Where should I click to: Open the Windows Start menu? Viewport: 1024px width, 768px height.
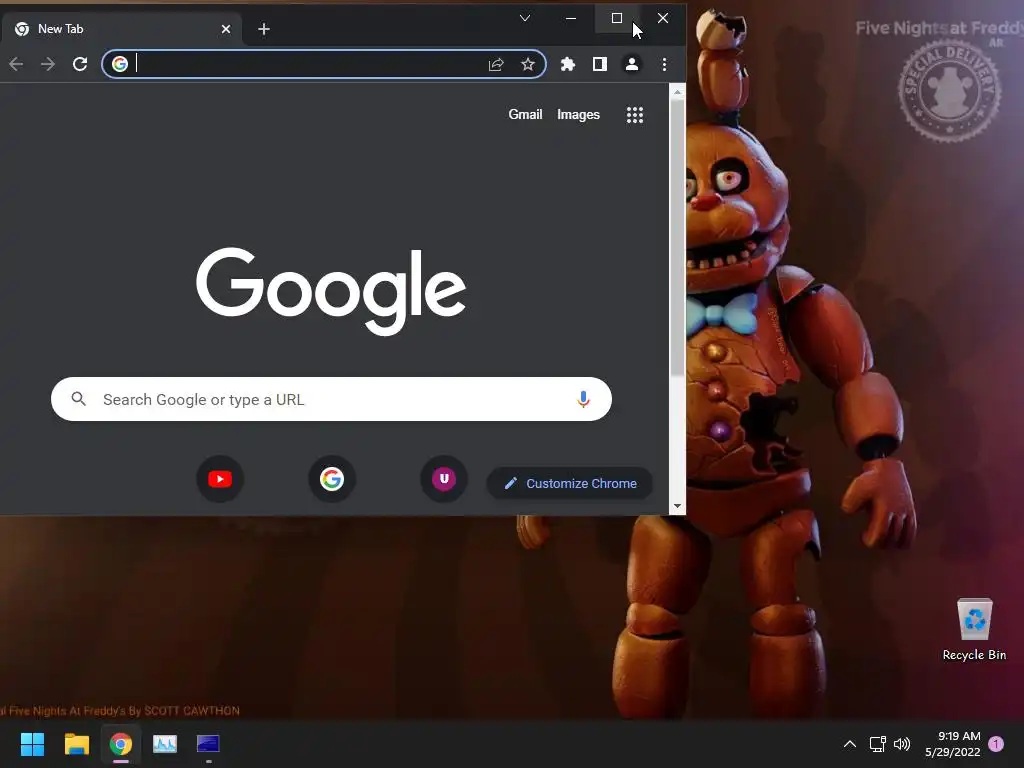pos(32,744)
